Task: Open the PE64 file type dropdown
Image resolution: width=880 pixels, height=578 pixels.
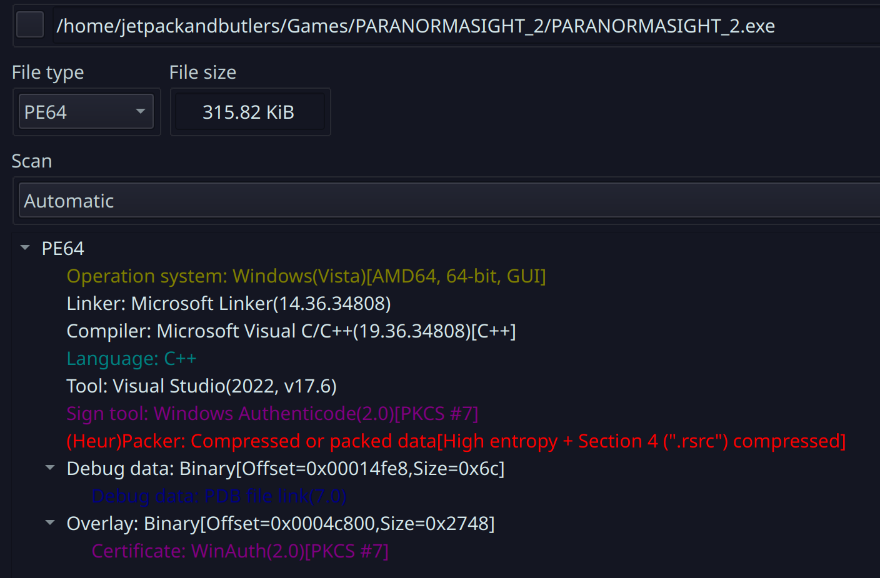Action: pyautogui.click(x=86, y=112)
